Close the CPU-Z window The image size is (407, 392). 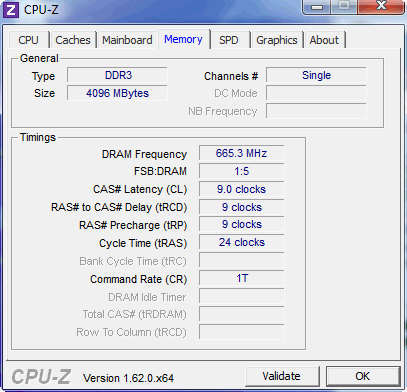tap(382, 7)
